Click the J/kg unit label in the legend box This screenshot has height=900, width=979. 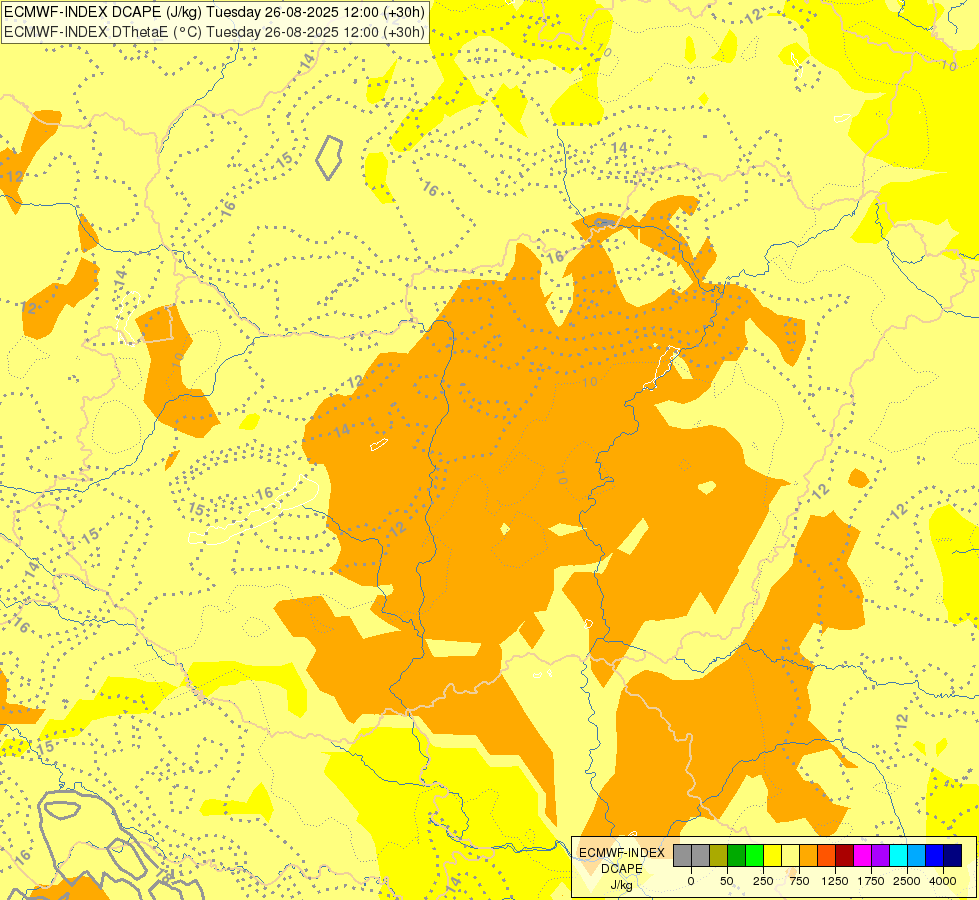pos(622,885)
